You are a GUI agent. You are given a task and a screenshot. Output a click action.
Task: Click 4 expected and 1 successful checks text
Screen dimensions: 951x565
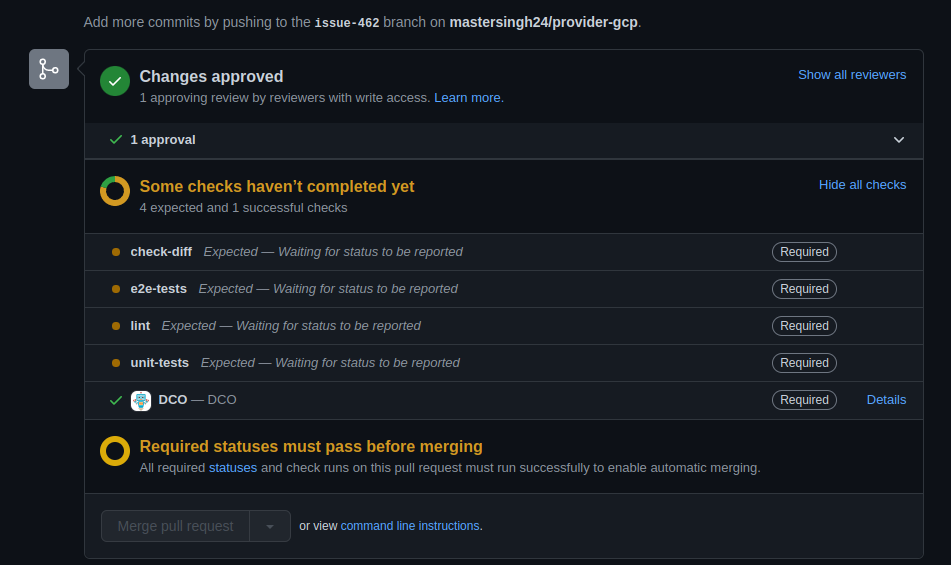pyautogui.click(x=243, y=208)
